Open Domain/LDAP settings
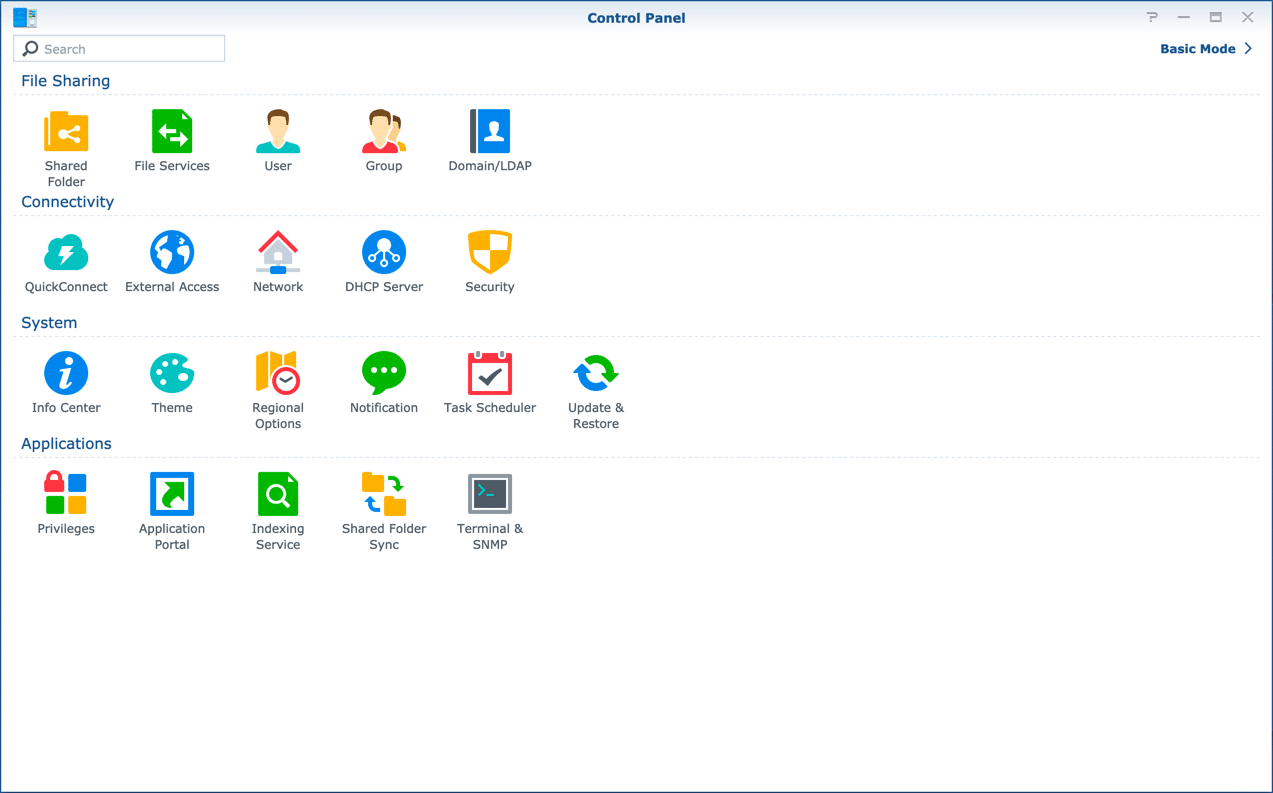The height and width of the screenshot is (793, 1273). coord(490,133)
